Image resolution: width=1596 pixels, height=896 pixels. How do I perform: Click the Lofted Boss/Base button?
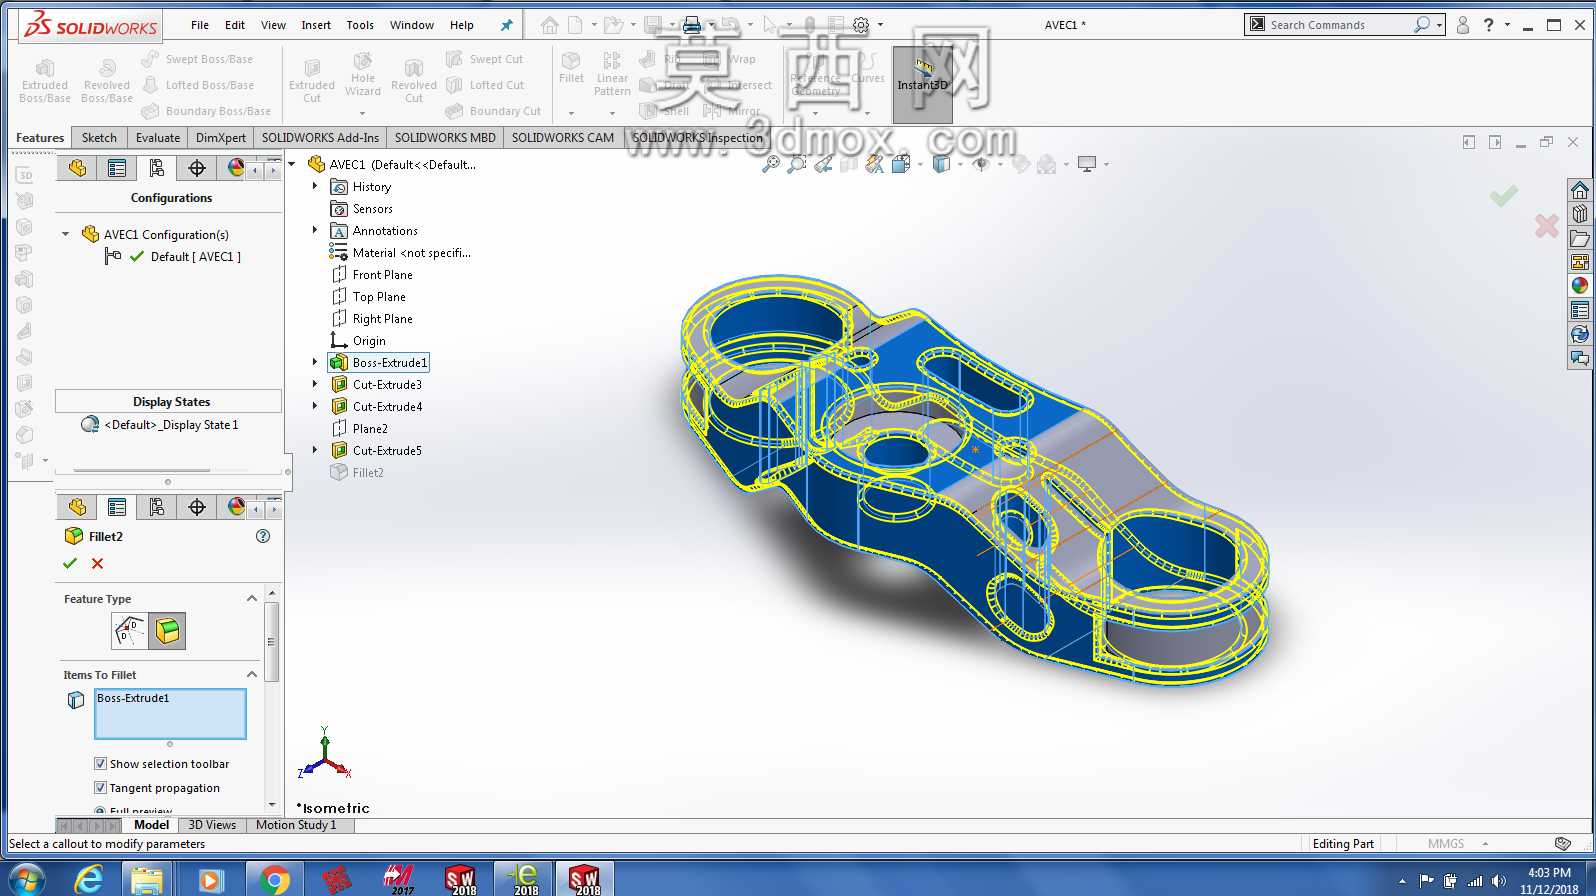(x=198, y=85)
